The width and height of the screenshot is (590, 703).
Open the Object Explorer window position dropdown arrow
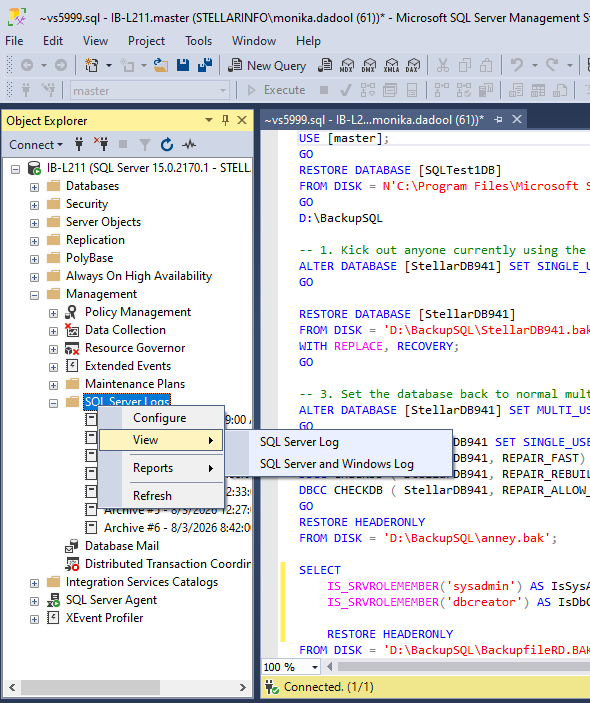tap(208, 120)
